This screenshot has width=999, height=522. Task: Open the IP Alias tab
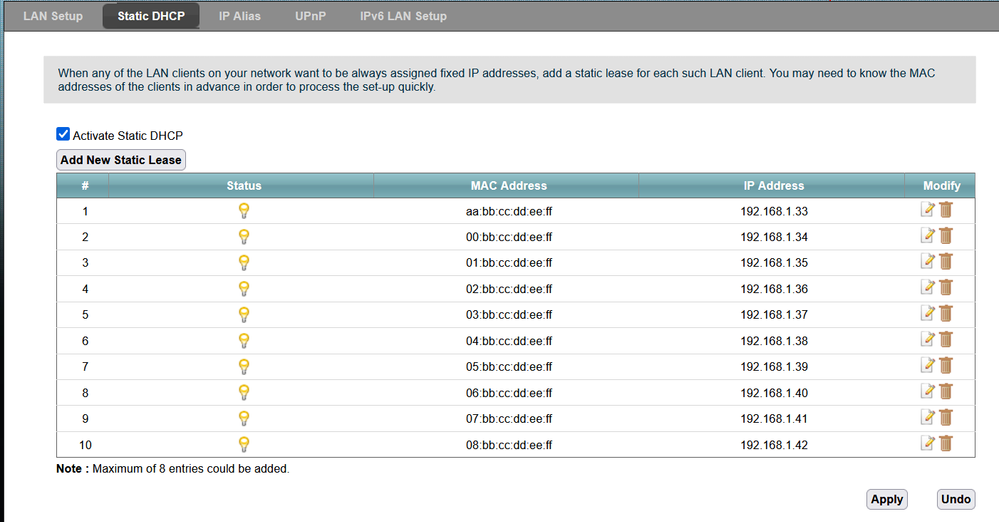tap(240, 16)
